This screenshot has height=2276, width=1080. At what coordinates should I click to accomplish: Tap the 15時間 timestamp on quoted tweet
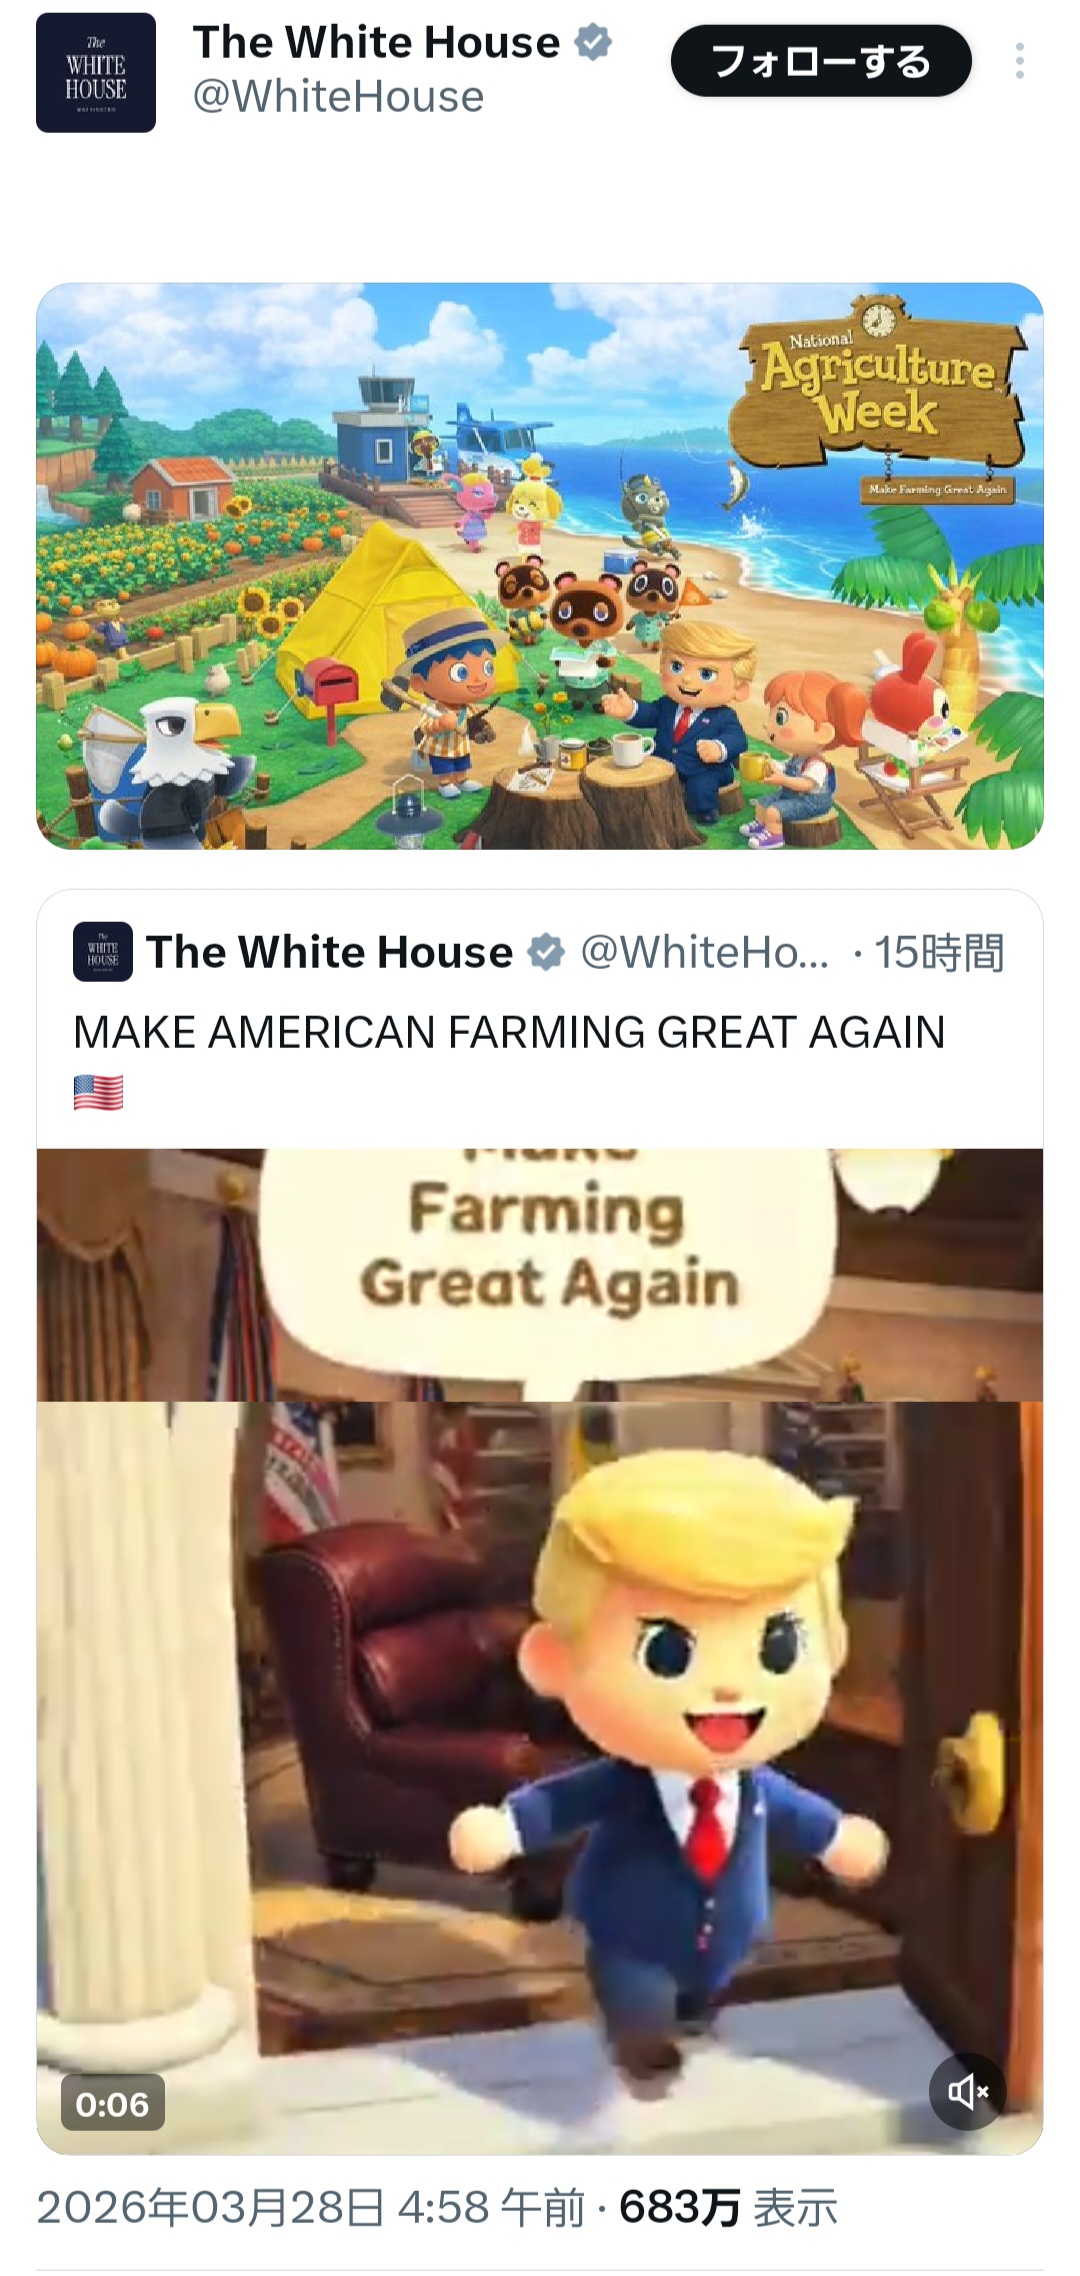[939, 952]
